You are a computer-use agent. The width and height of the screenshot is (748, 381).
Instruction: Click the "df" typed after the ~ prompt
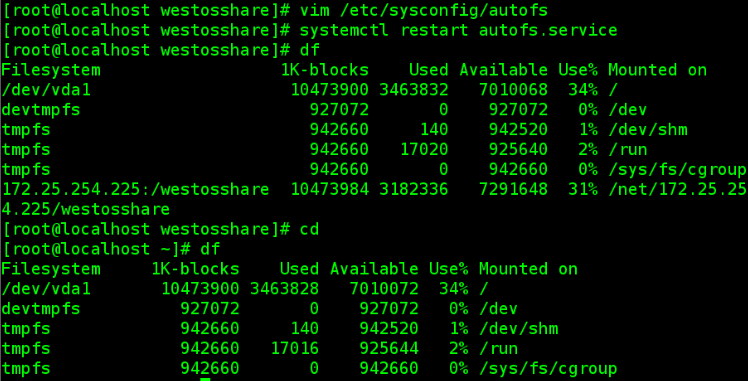pyautogui.click(x=210, y=249)
